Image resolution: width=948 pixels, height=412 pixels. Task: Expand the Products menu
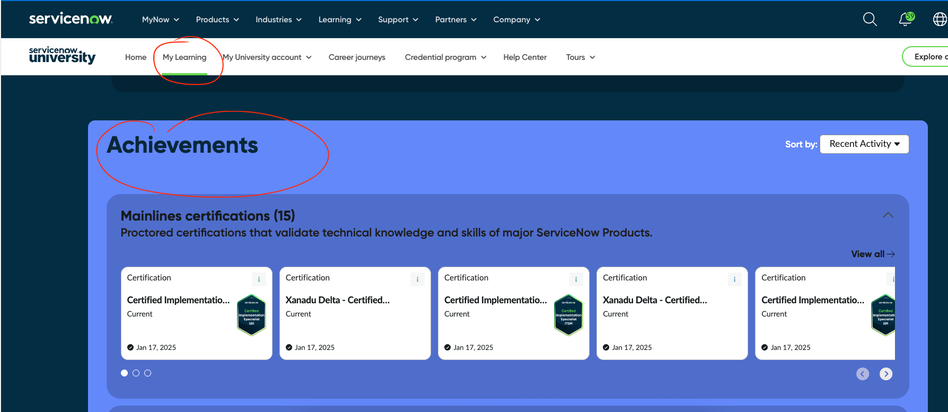pos(217,19)
